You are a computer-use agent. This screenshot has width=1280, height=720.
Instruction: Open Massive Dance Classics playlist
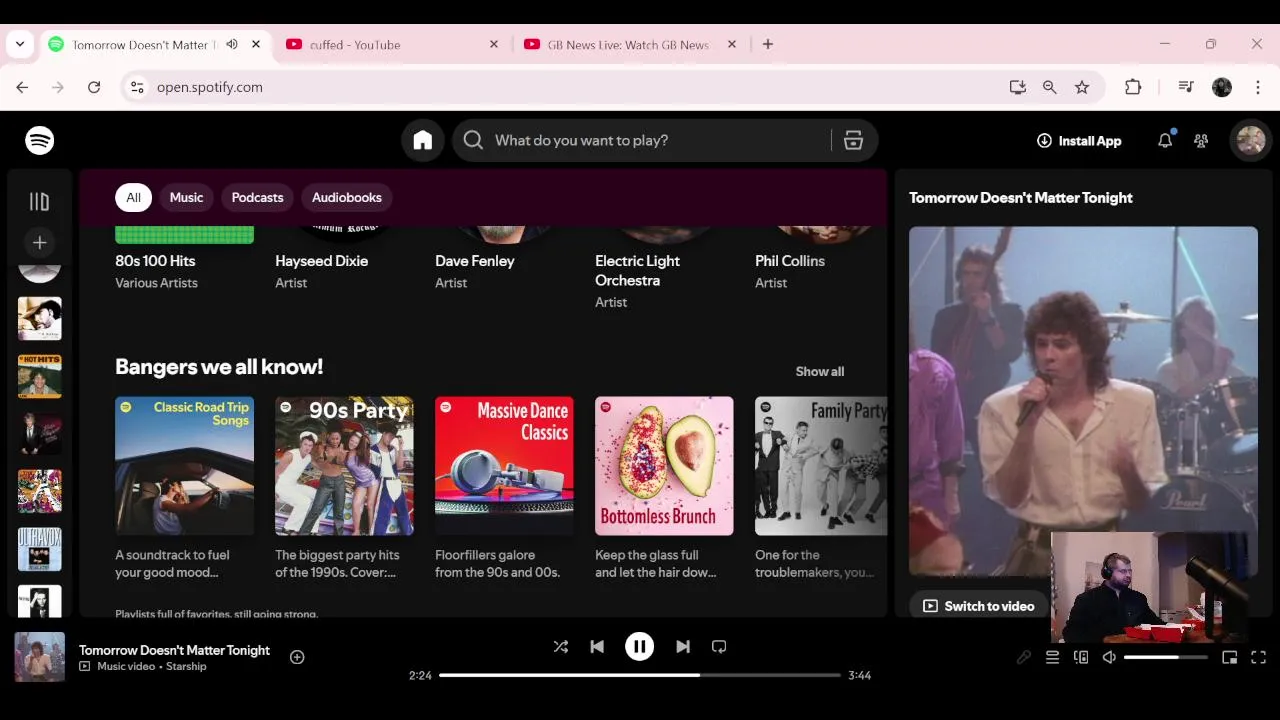click(504, 466)
